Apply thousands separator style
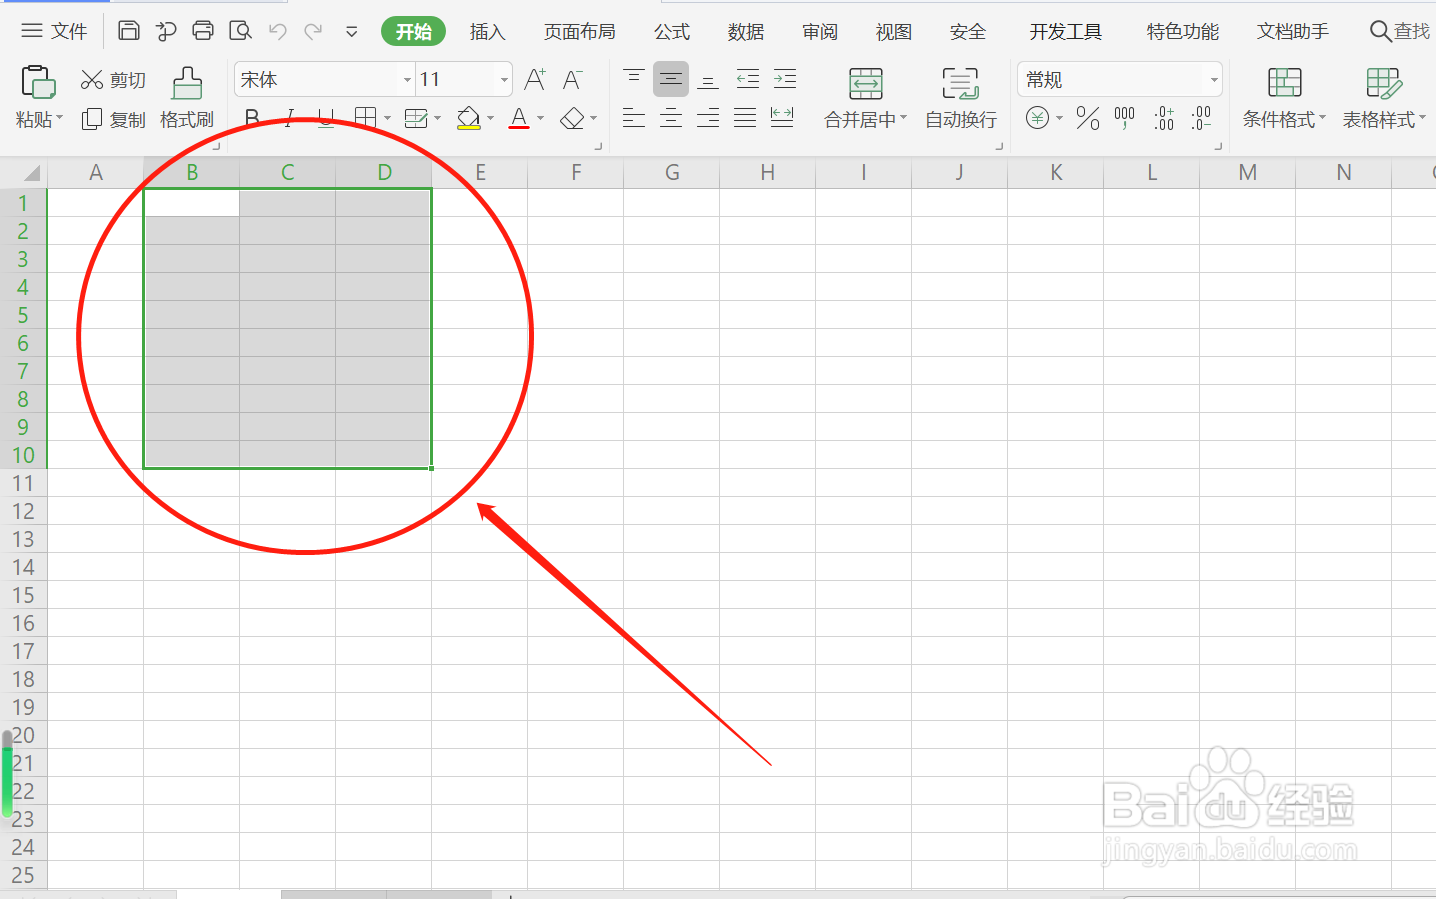1436x899 pixels. (1125, 119)
